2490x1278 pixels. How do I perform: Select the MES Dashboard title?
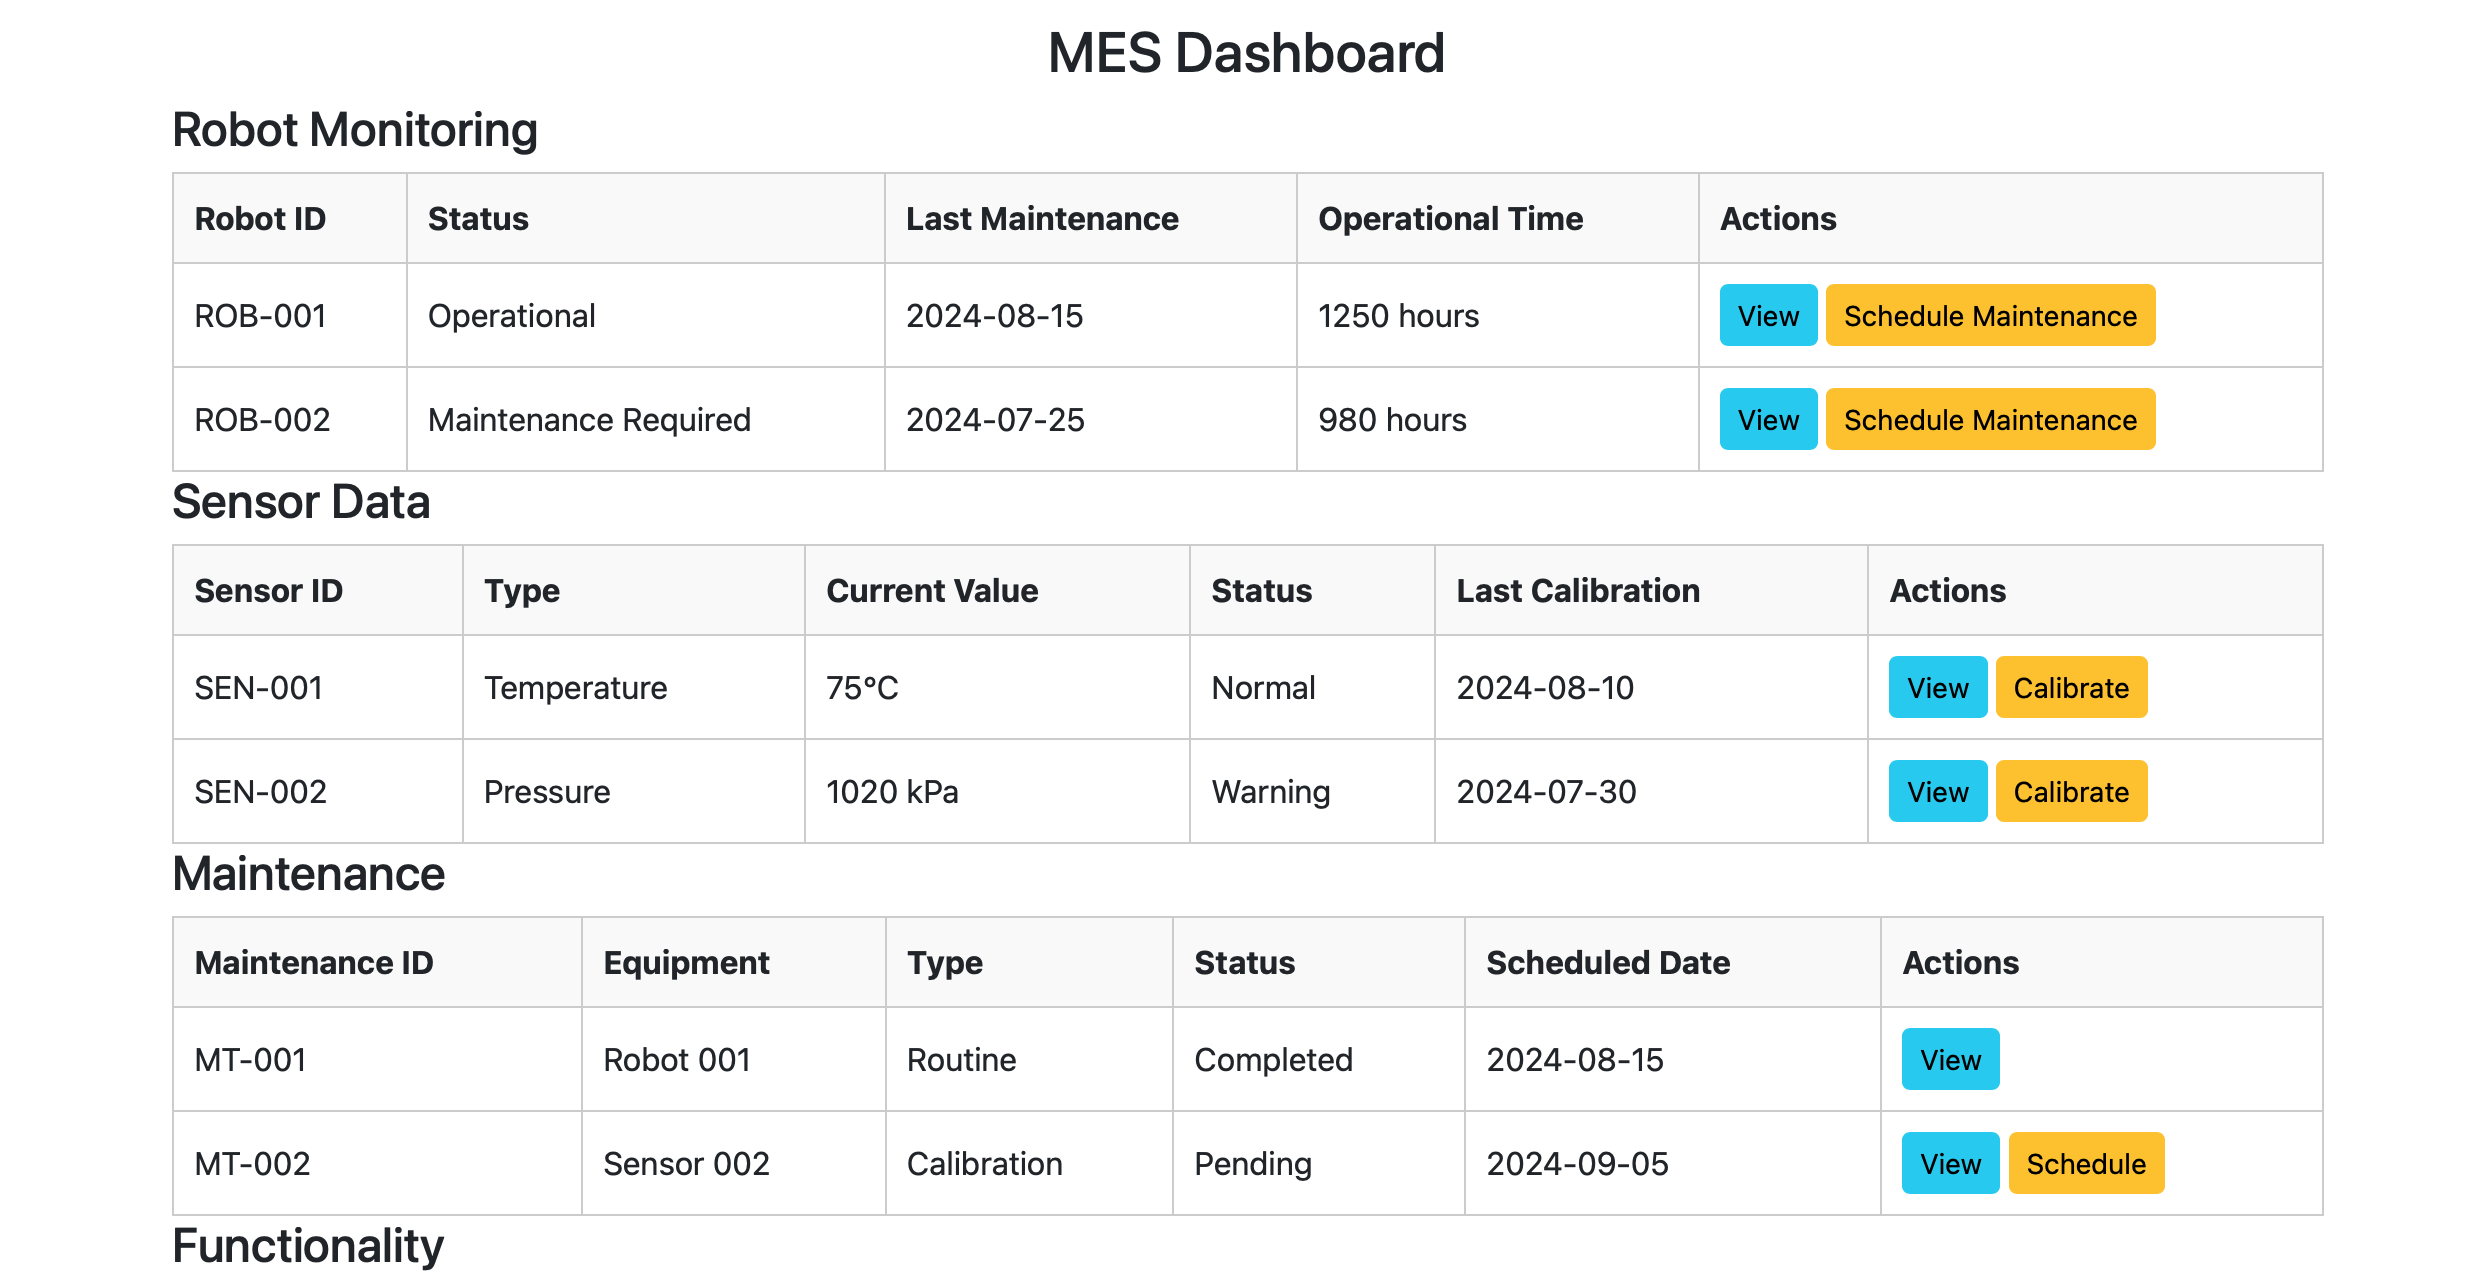(1245, 52)
